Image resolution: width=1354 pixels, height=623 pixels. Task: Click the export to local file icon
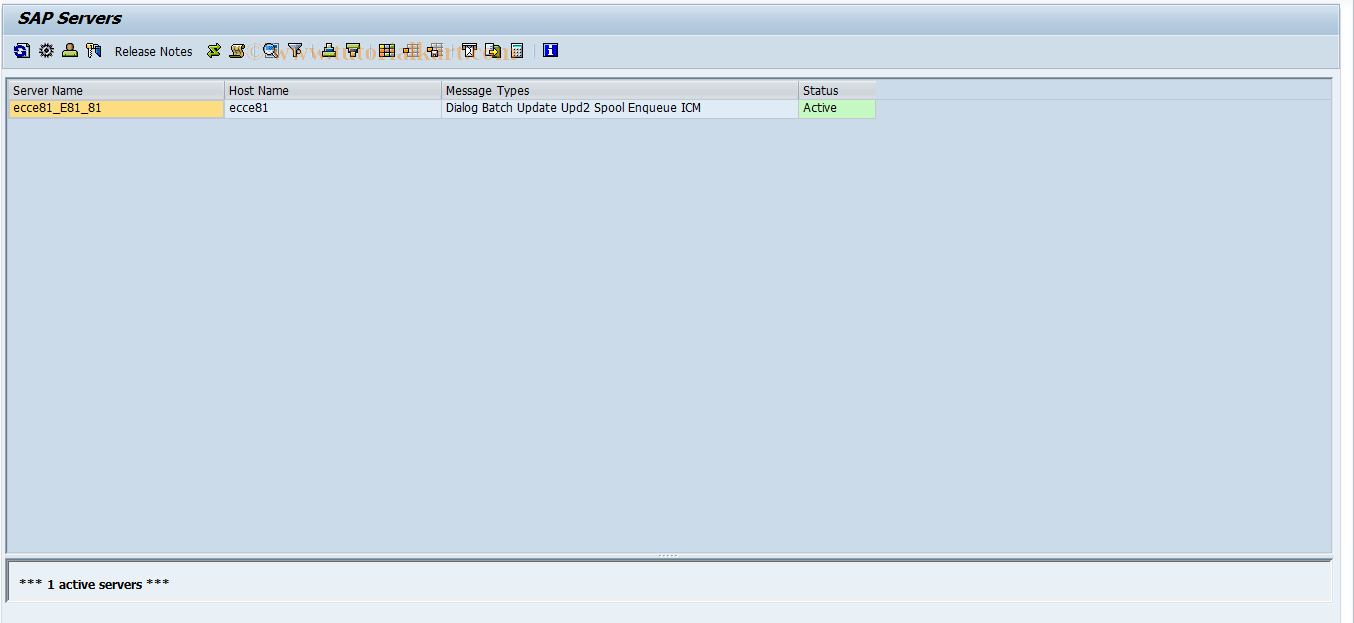(493, 50)
